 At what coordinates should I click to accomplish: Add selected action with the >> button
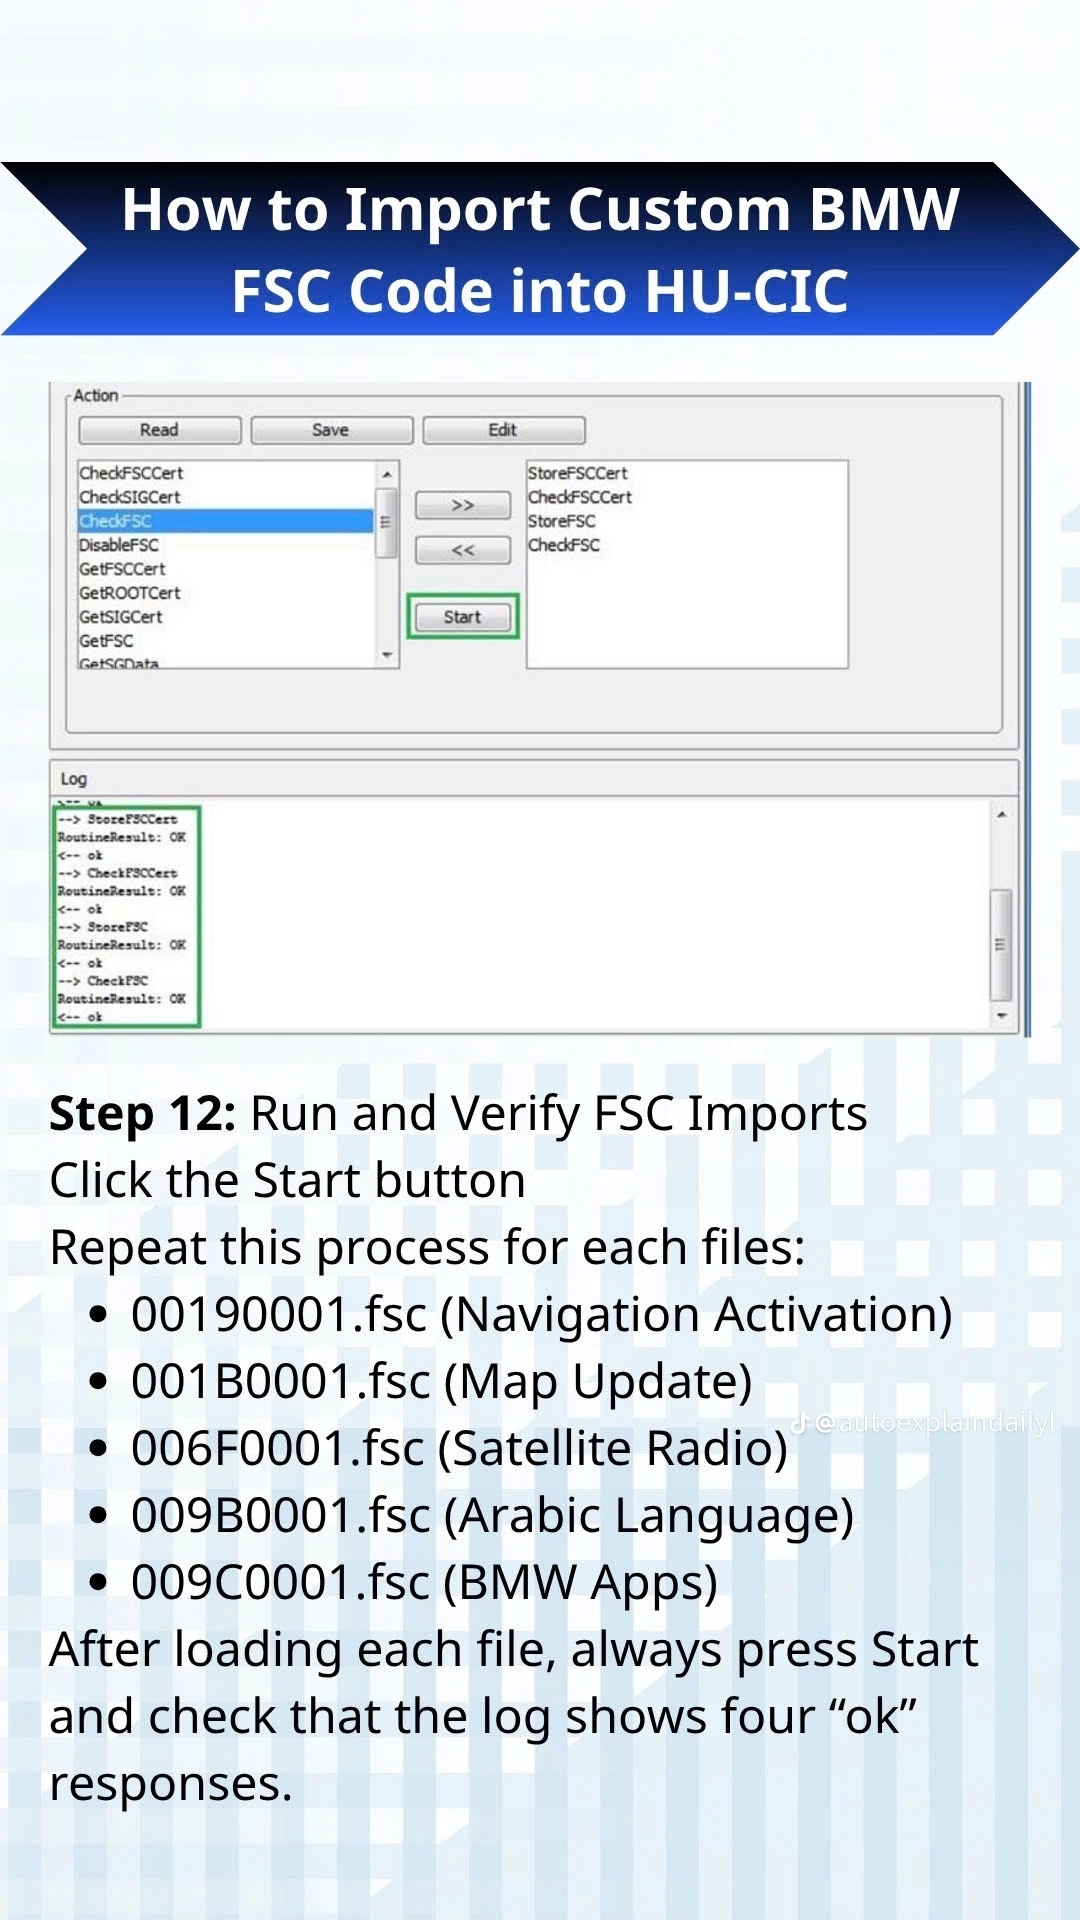tap(463, 505)
